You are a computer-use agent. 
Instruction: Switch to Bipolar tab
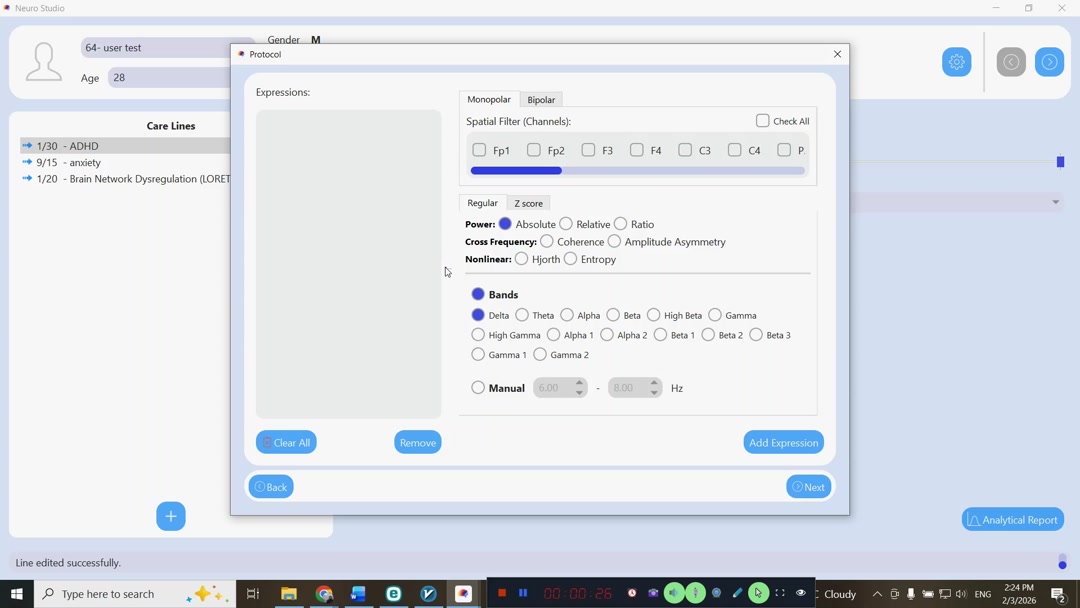click(541, 100)
